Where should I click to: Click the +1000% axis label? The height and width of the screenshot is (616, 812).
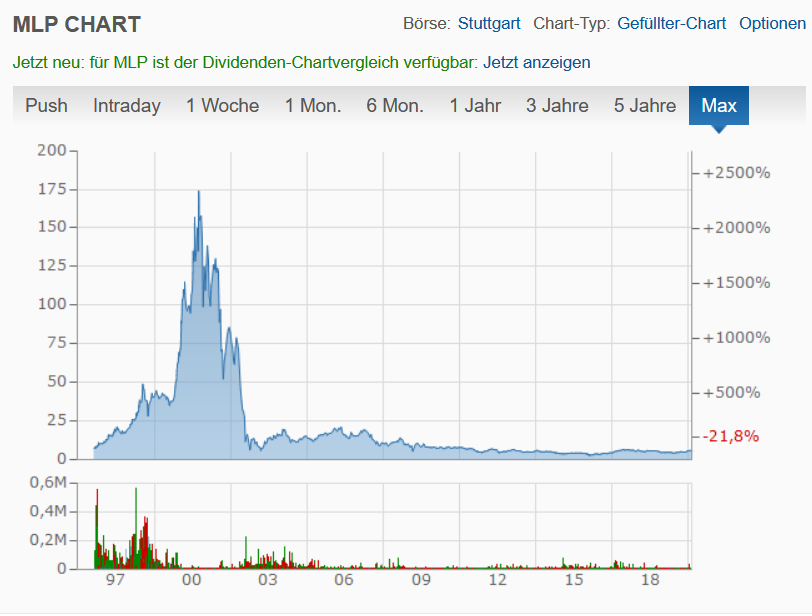click(x=736, y=338)
